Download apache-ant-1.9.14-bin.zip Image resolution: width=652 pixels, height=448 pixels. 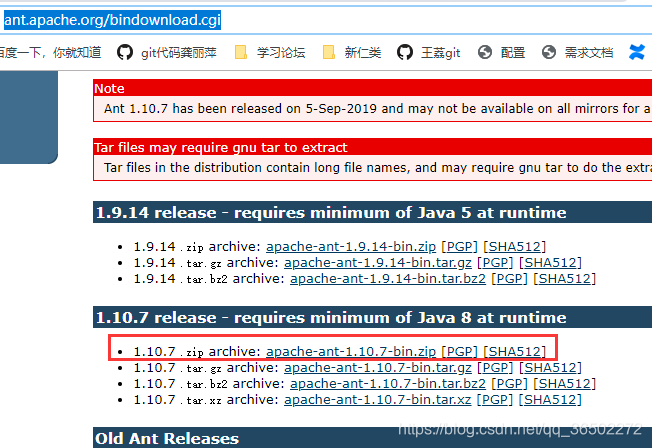pos(351,247)
